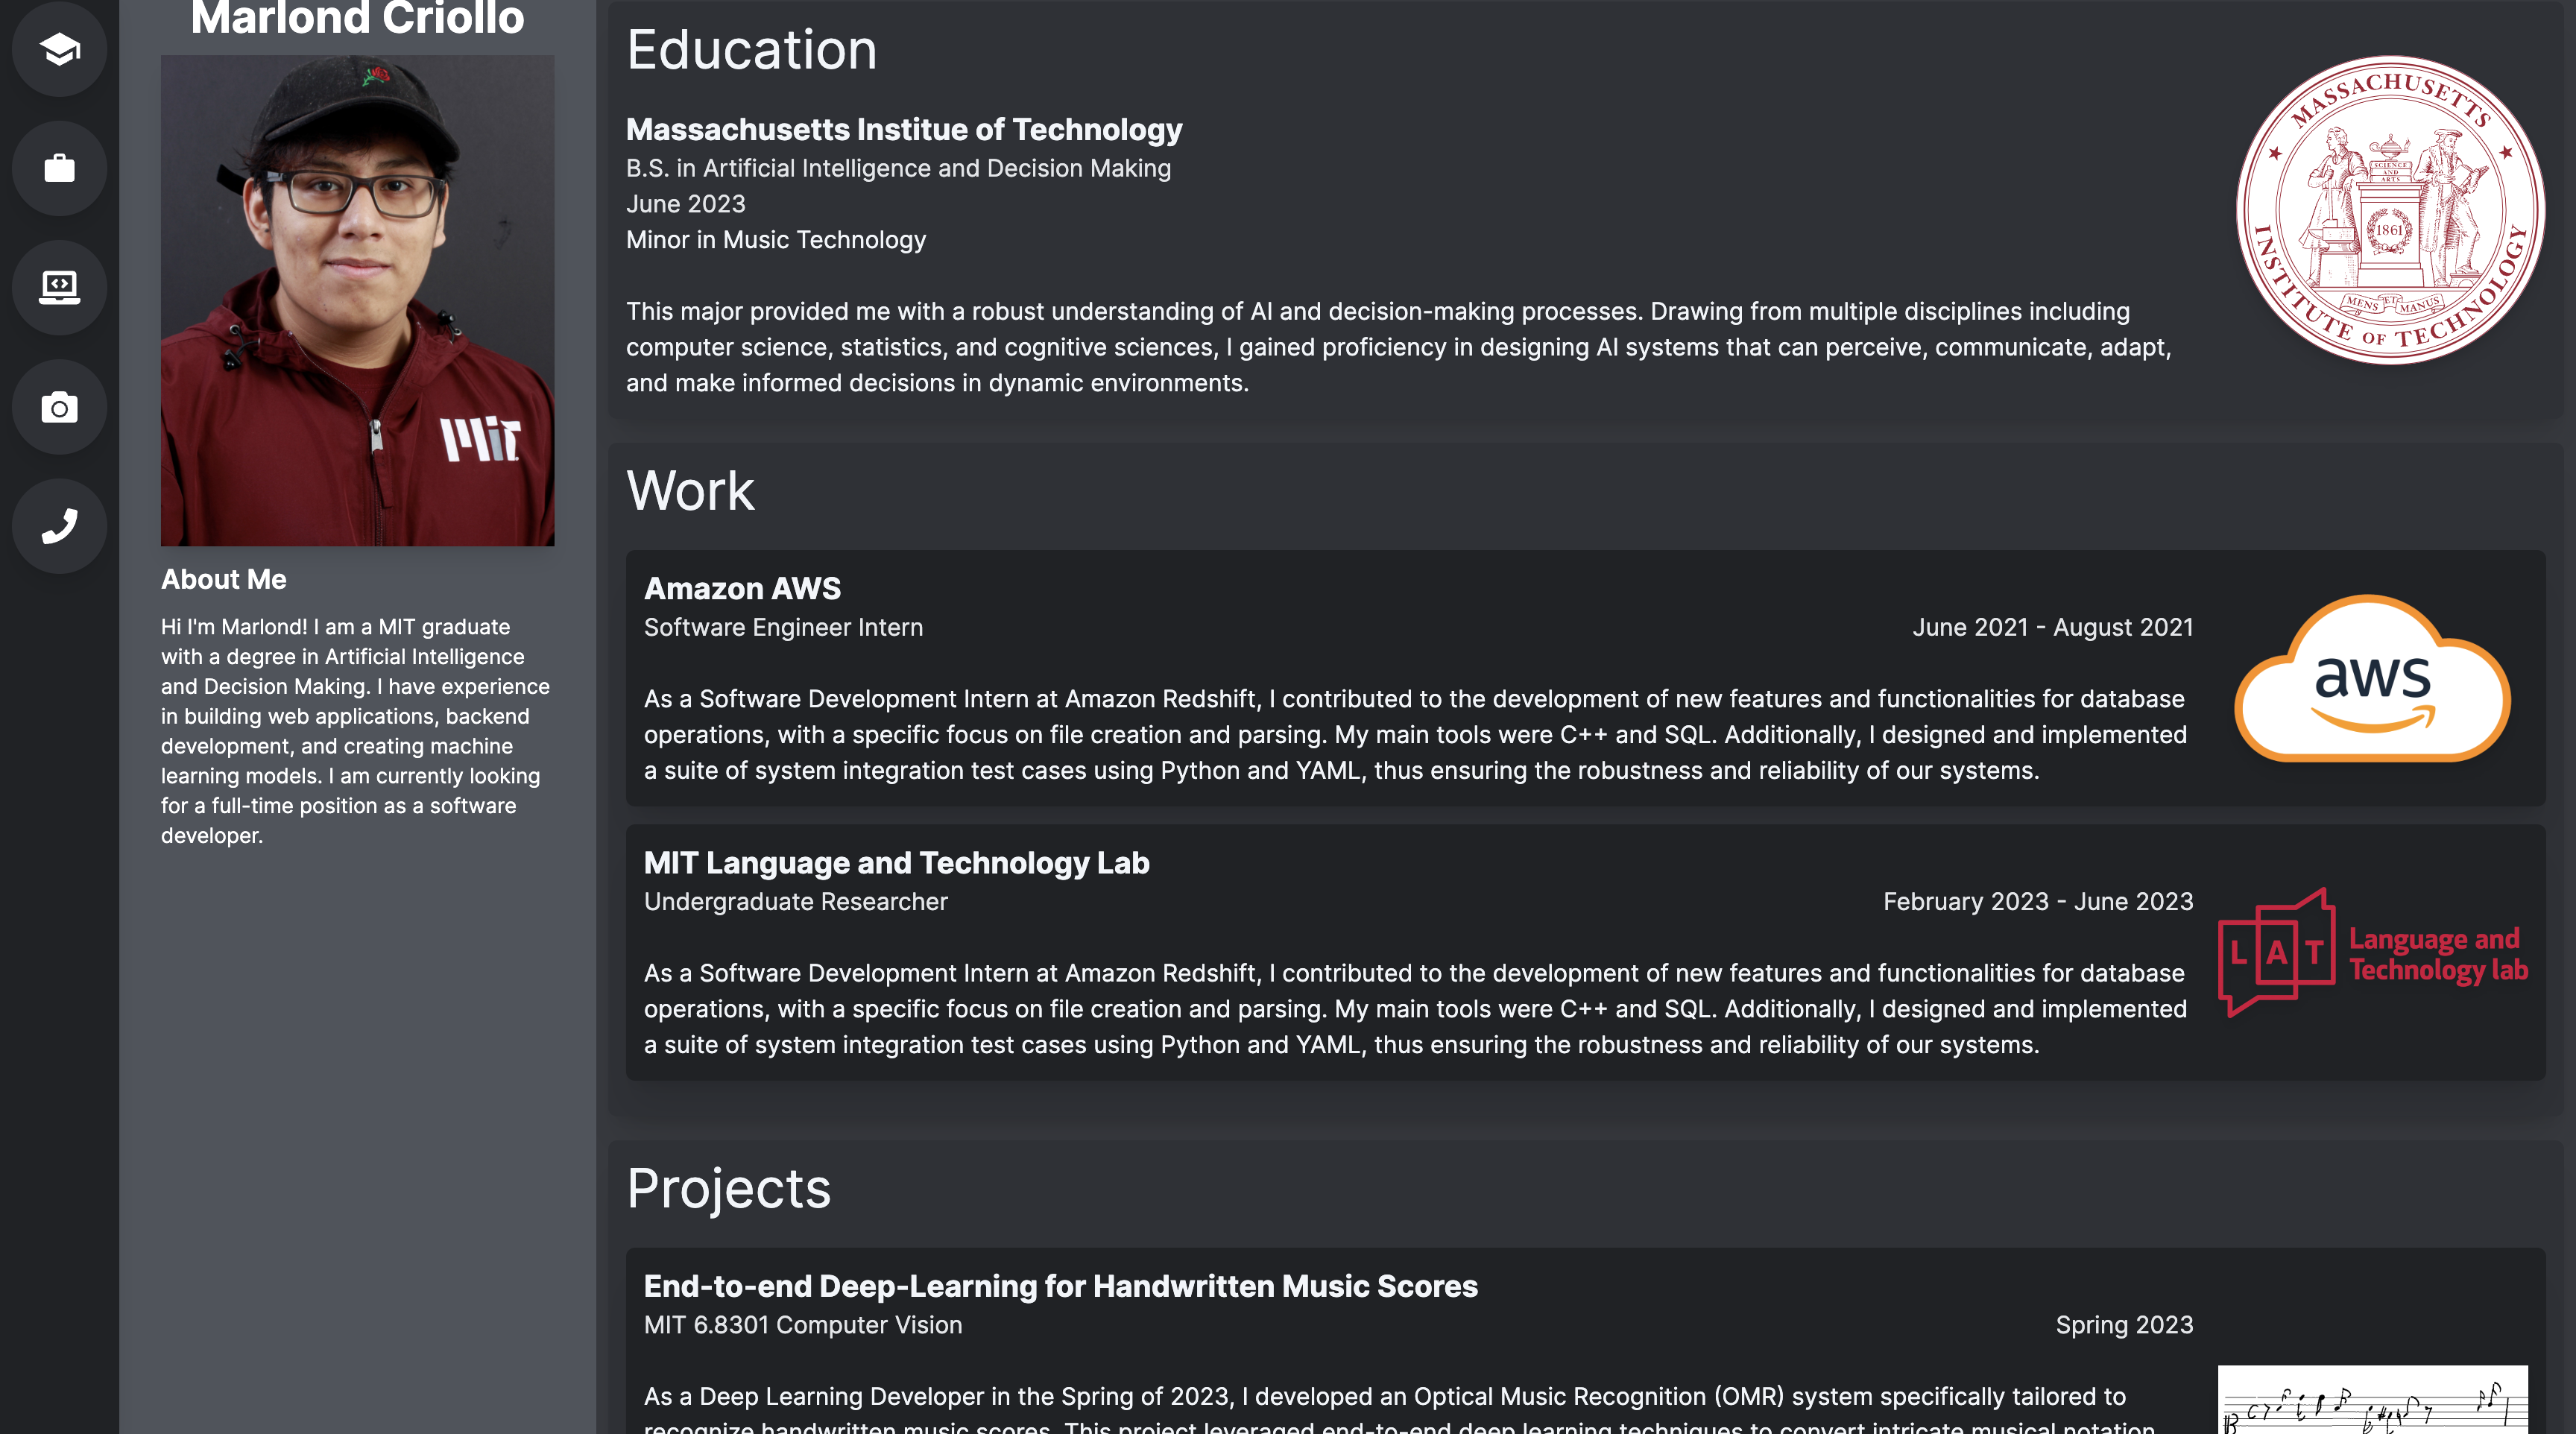Open the handwritten music score thumbnail

[2372, 1399]
